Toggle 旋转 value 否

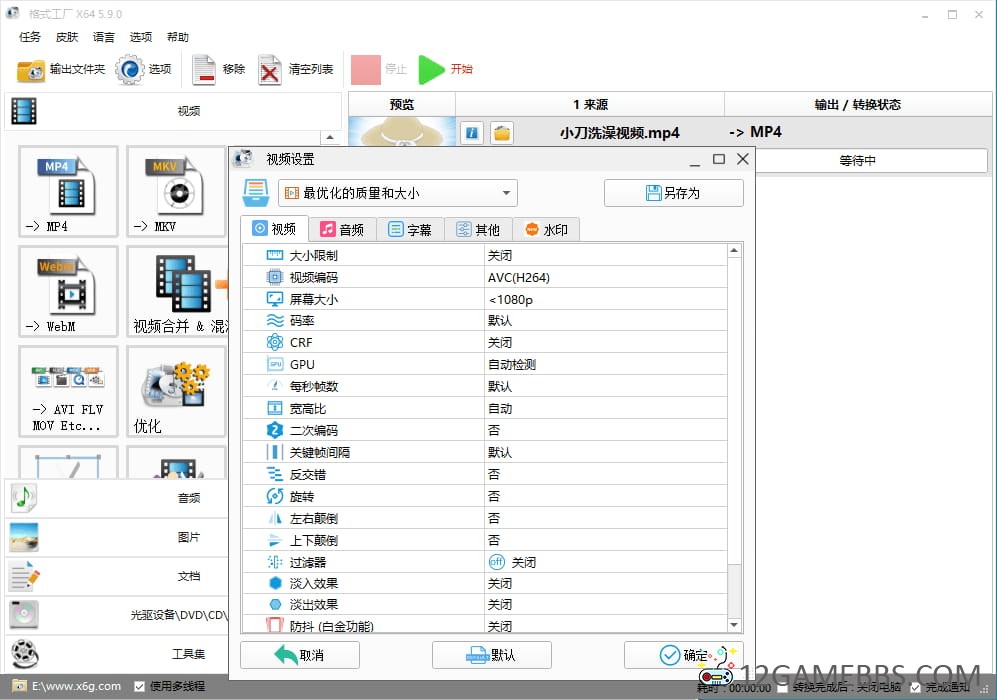606,496
